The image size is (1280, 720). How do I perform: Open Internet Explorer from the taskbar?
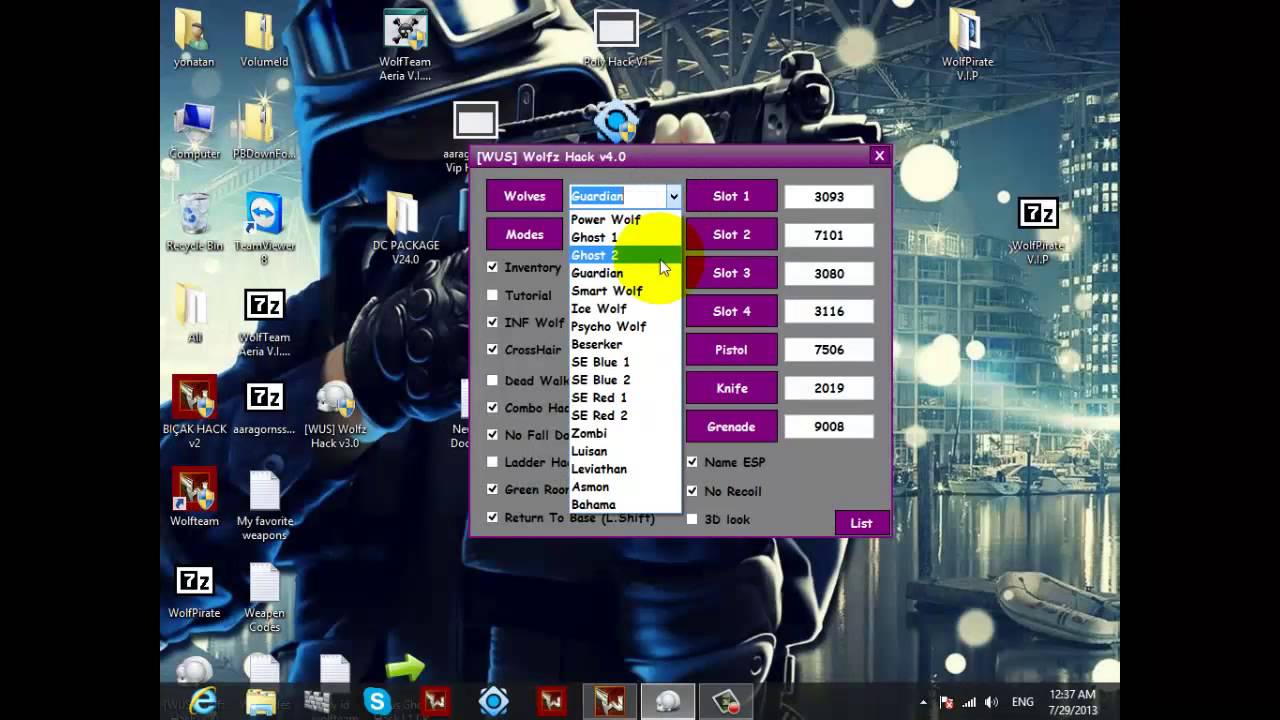pos(203,702)
